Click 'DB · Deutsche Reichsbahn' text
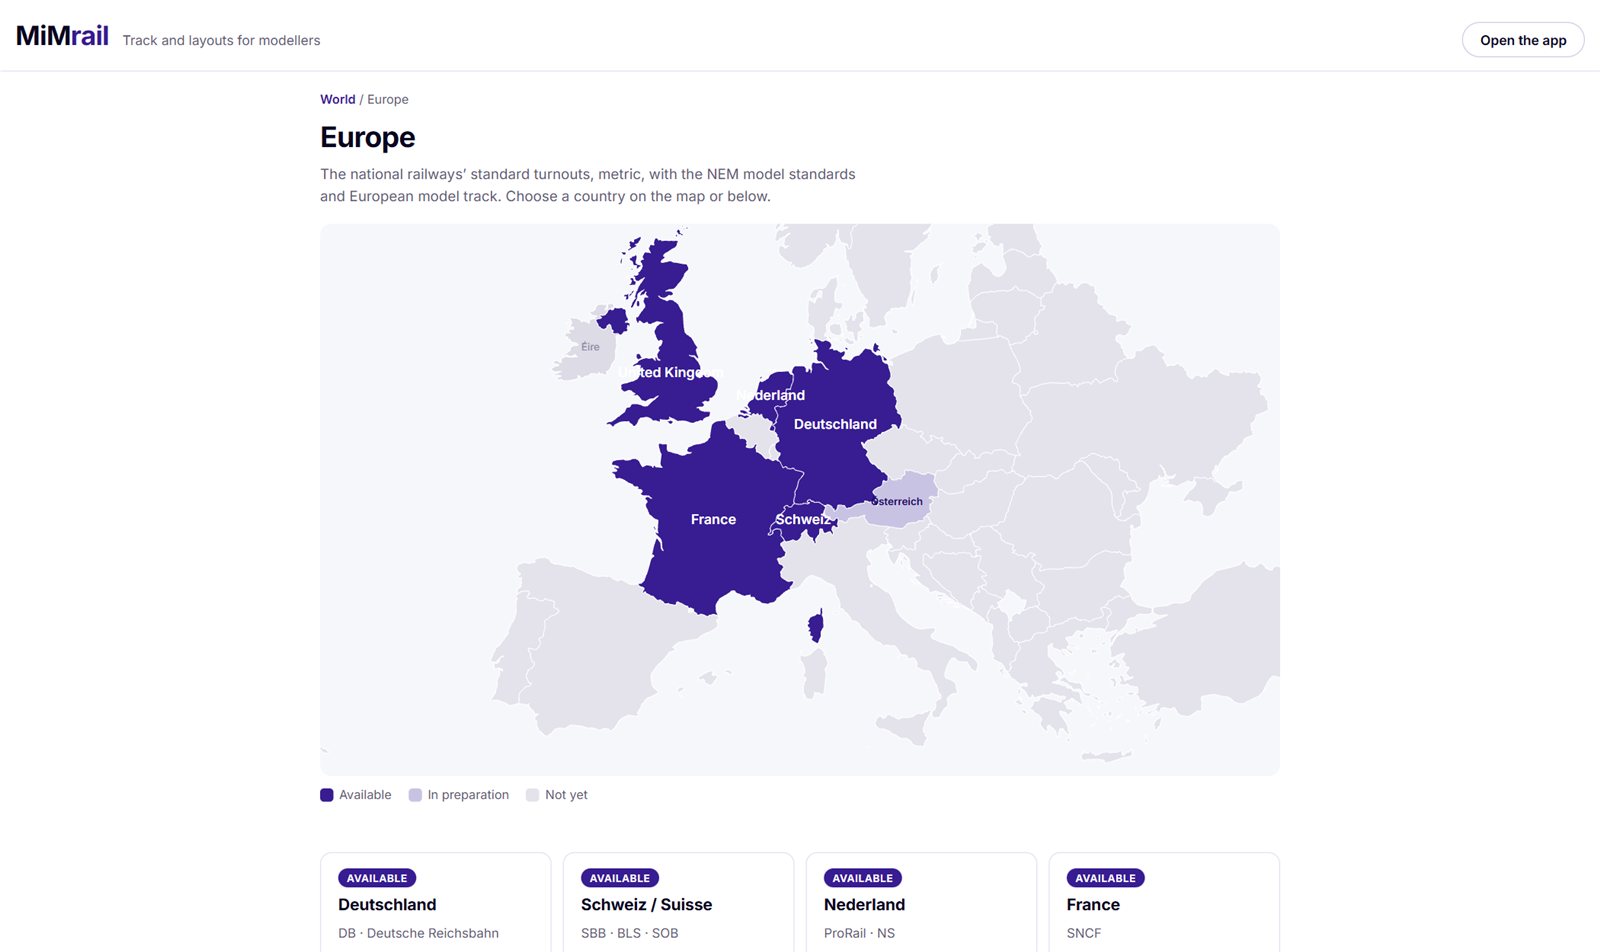The width and height of the screenshot is (1600, 952). pyautogui.click(x=418, y=933)
